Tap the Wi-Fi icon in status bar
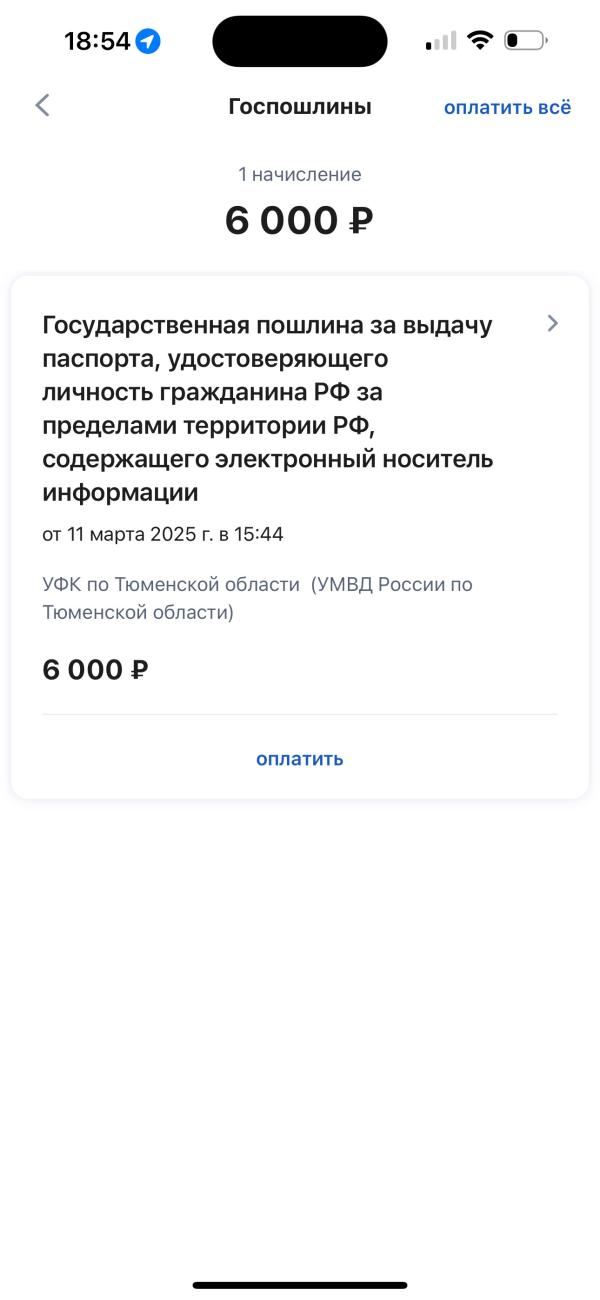Screen dimensions: 600x1300 (480, 41)
